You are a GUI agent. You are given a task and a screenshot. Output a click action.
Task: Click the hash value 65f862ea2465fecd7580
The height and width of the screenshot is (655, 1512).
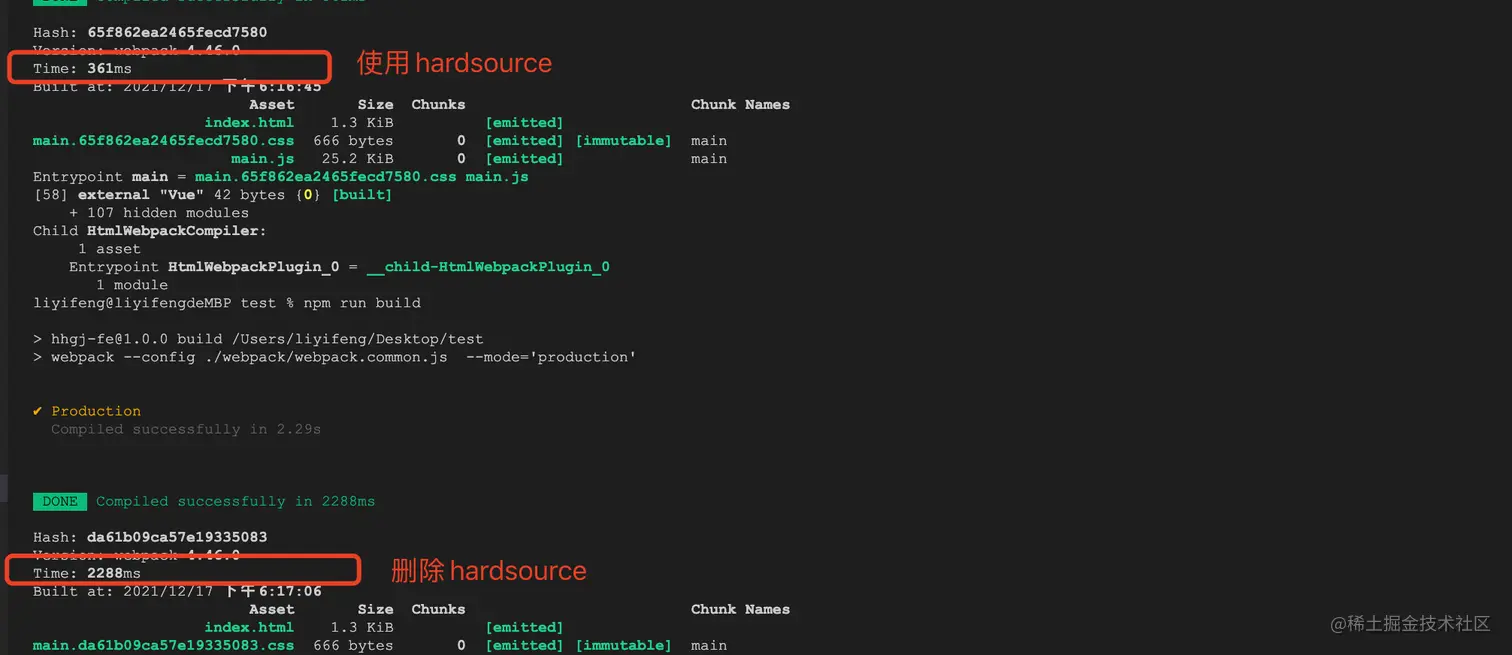pyautogui.click(x=177, y=32)
